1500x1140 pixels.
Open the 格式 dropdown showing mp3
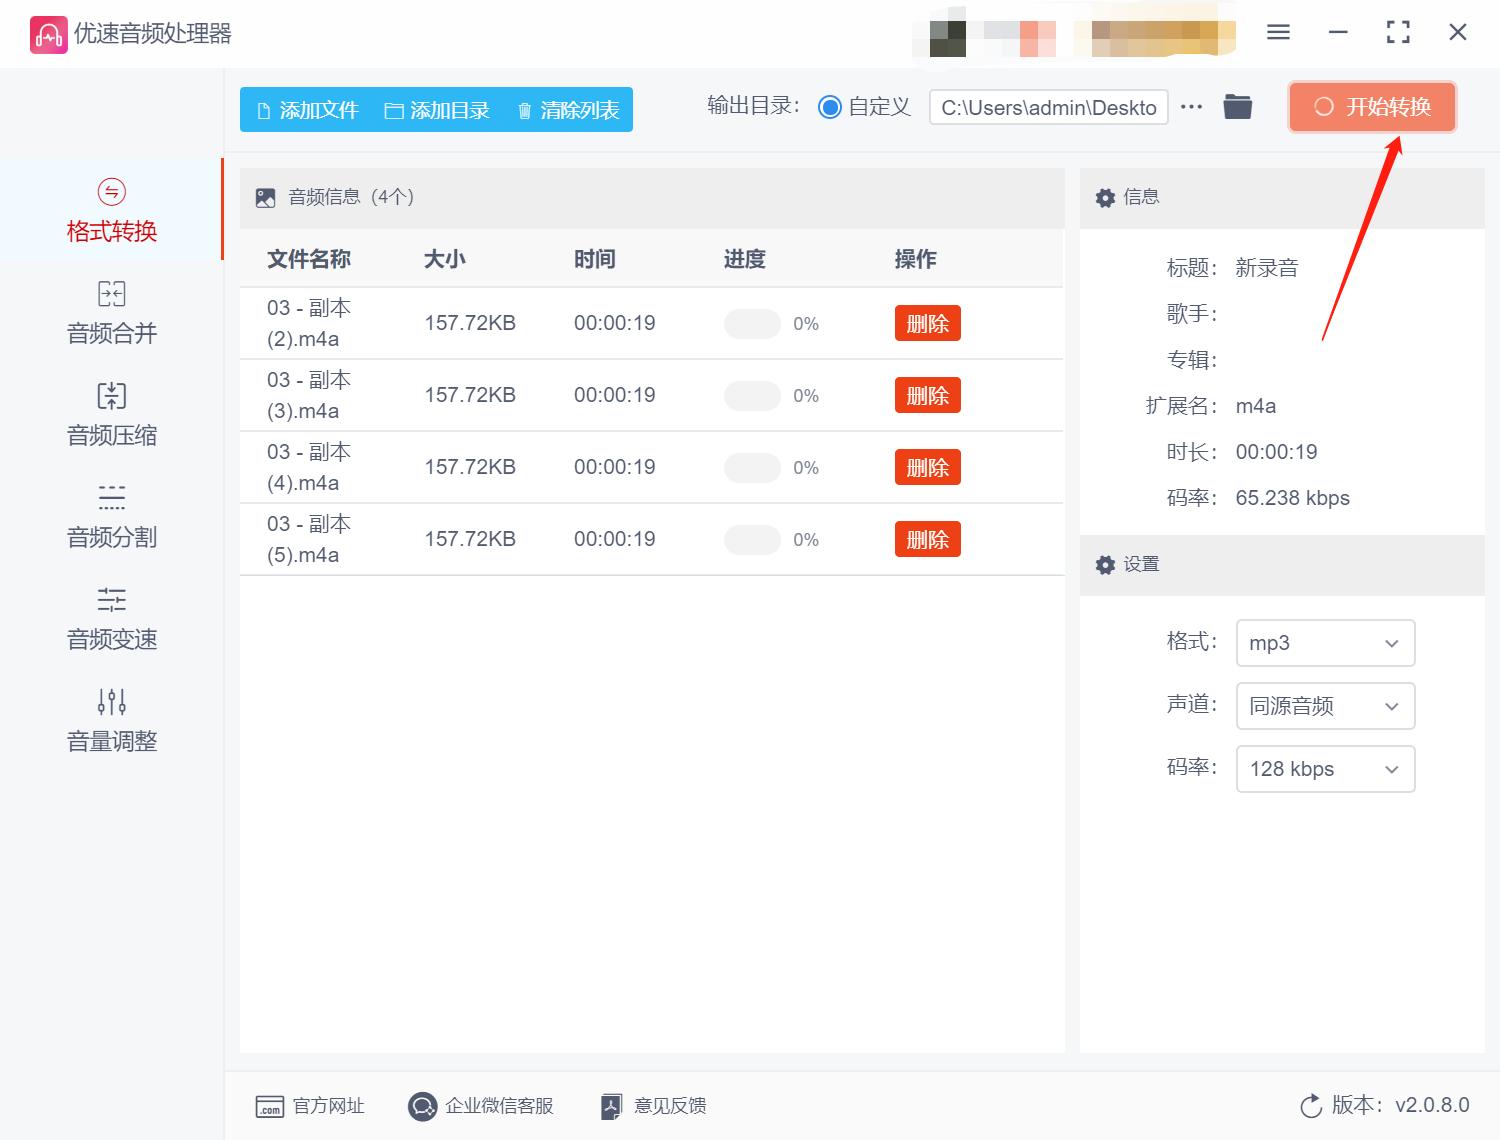point(1325,643)
